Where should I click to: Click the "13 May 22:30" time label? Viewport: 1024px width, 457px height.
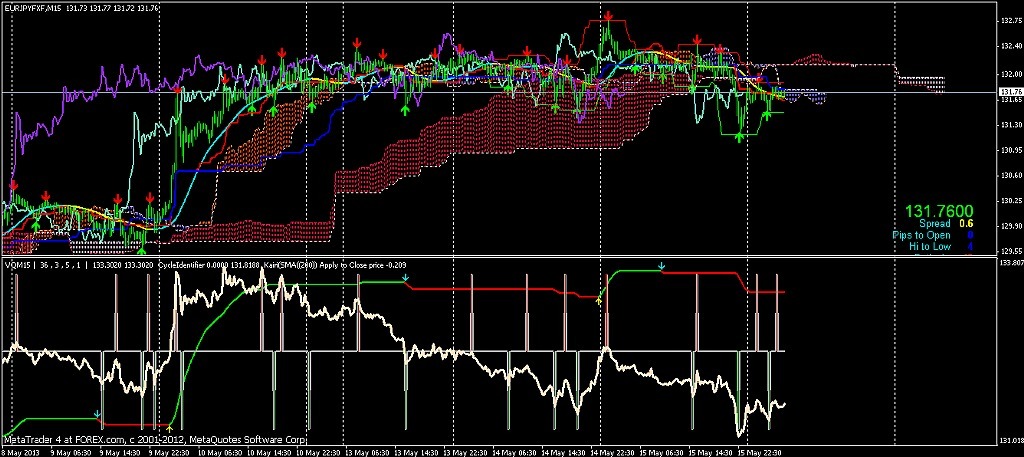pyautogui.click(x=464, y=452)
